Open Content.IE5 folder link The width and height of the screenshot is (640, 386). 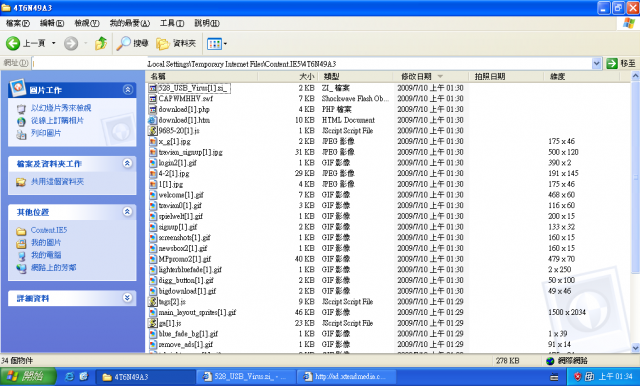pos(49,230)
